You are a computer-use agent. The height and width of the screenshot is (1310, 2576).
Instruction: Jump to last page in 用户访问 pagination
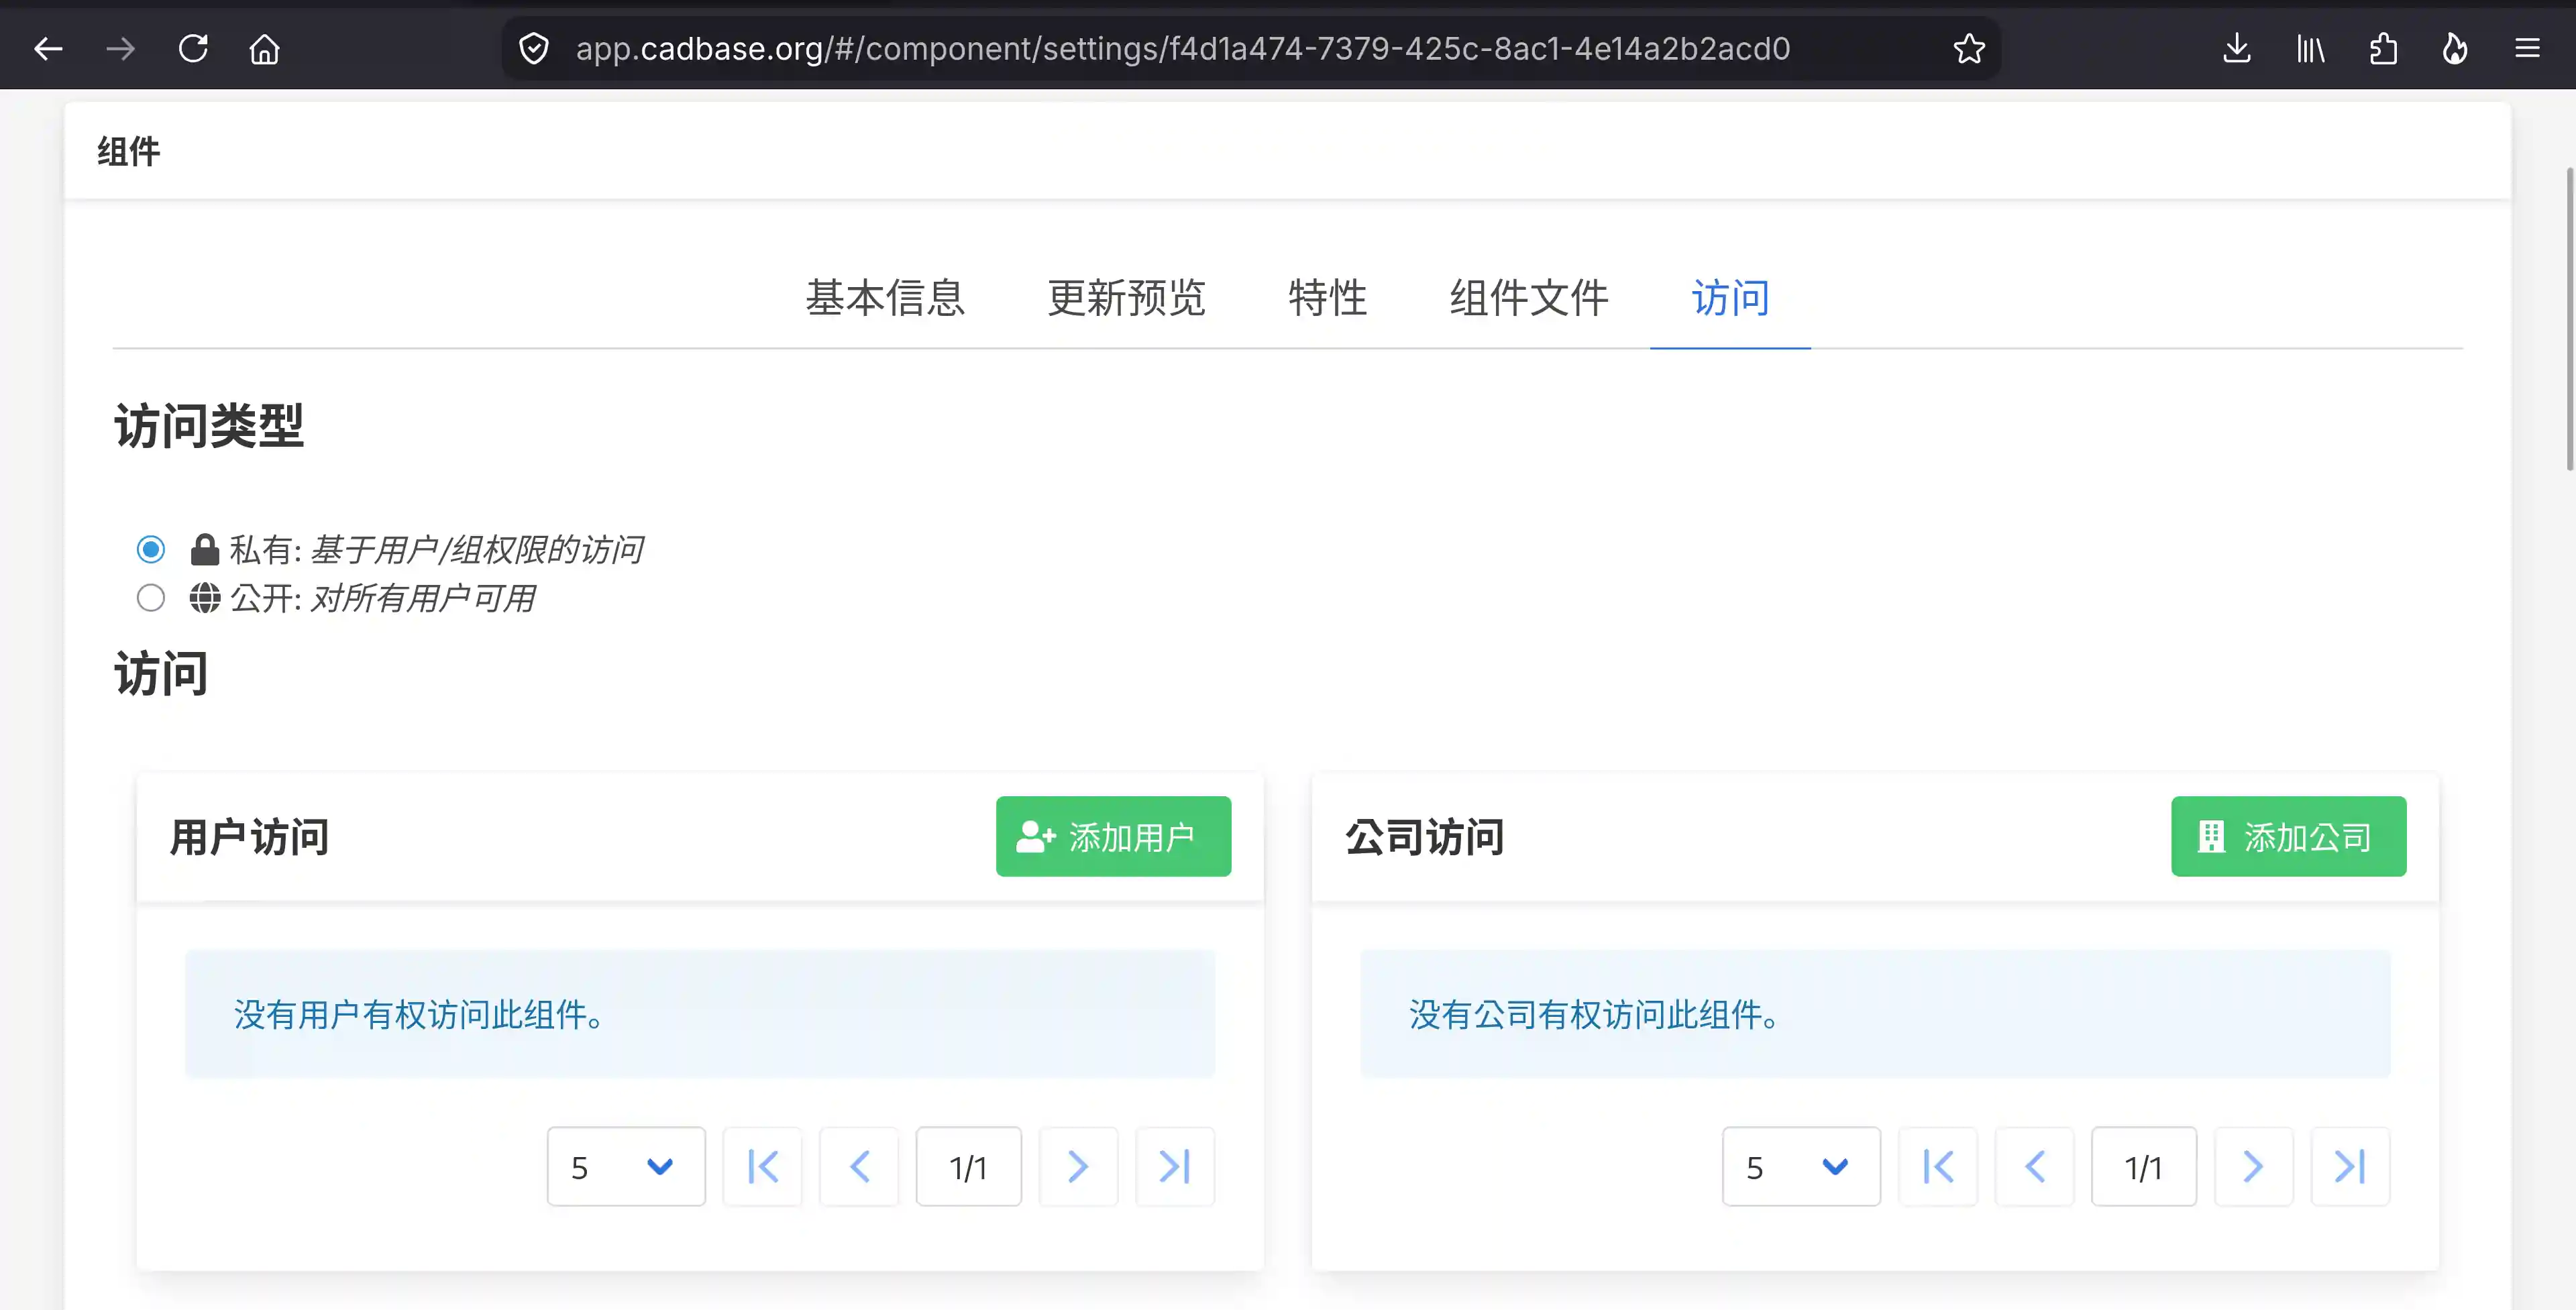1175,1166
